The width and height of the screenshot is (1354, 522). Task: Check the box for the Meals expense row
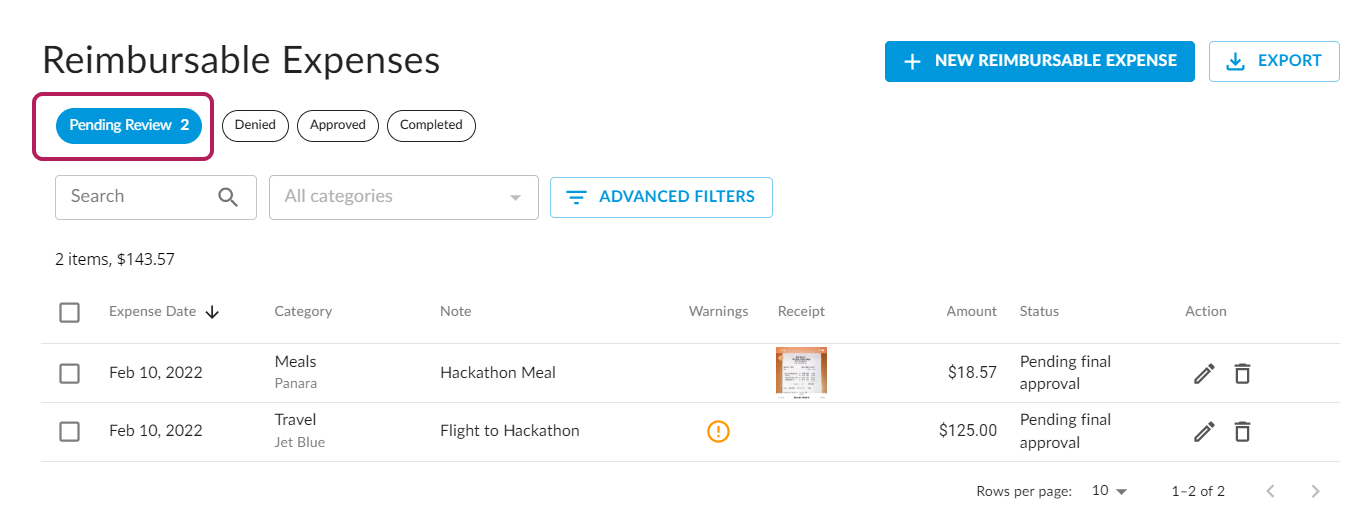(69, 373)
